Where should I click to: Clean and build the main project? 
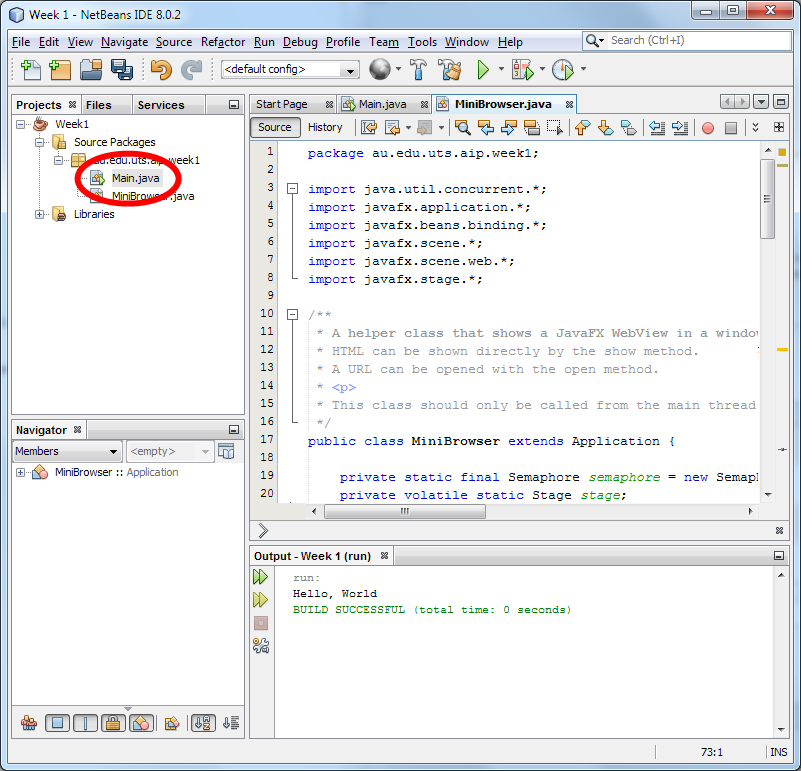click(x=449, y=69)
